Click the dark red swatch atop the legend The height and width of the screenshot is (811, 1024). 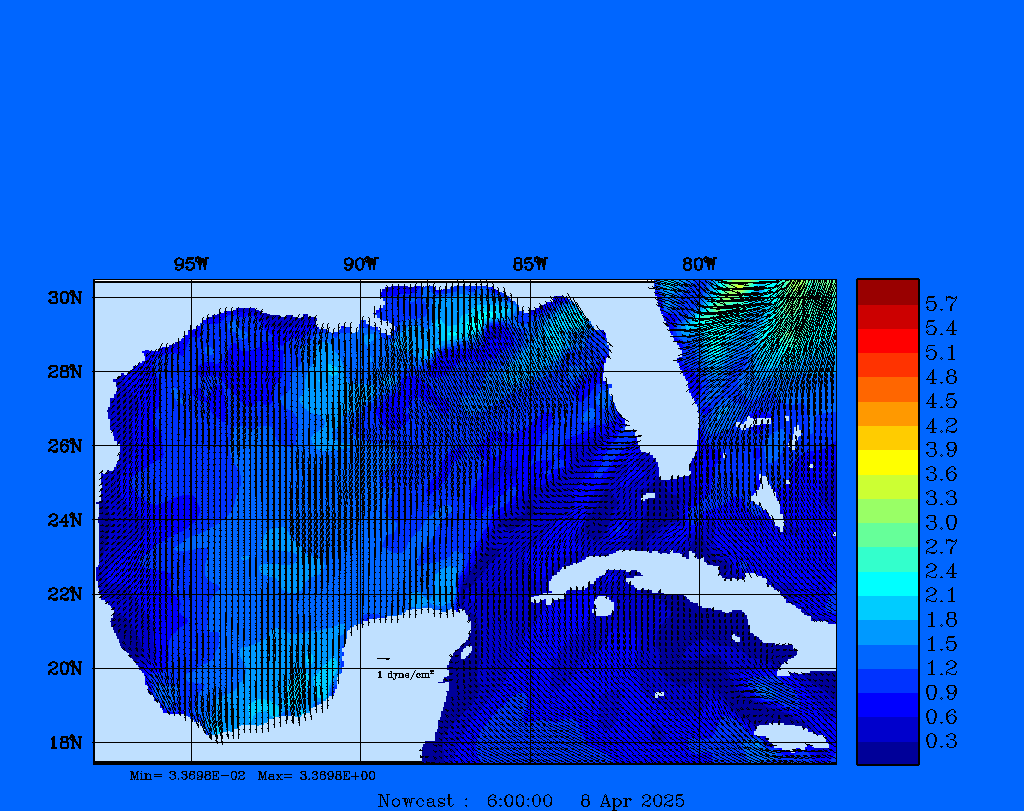[x=887, y=292]
